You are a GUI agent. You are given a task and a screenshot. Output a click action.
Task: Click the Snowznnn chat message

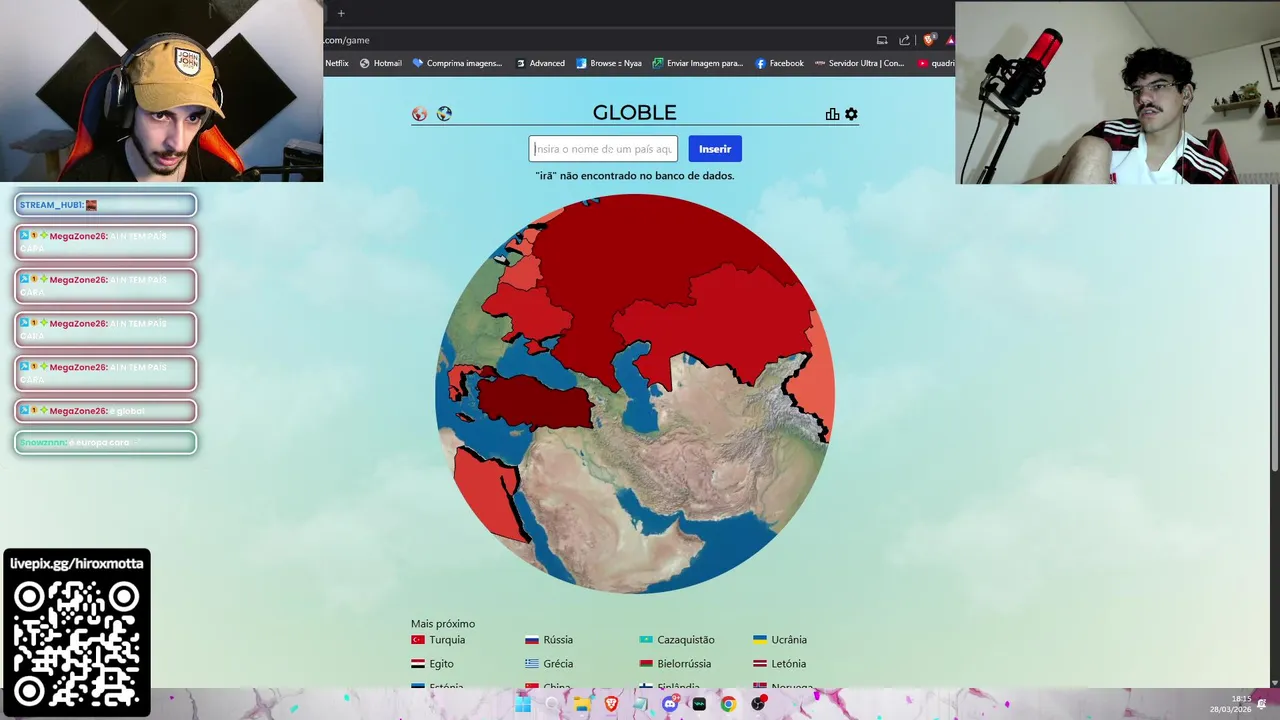[105, 442]
